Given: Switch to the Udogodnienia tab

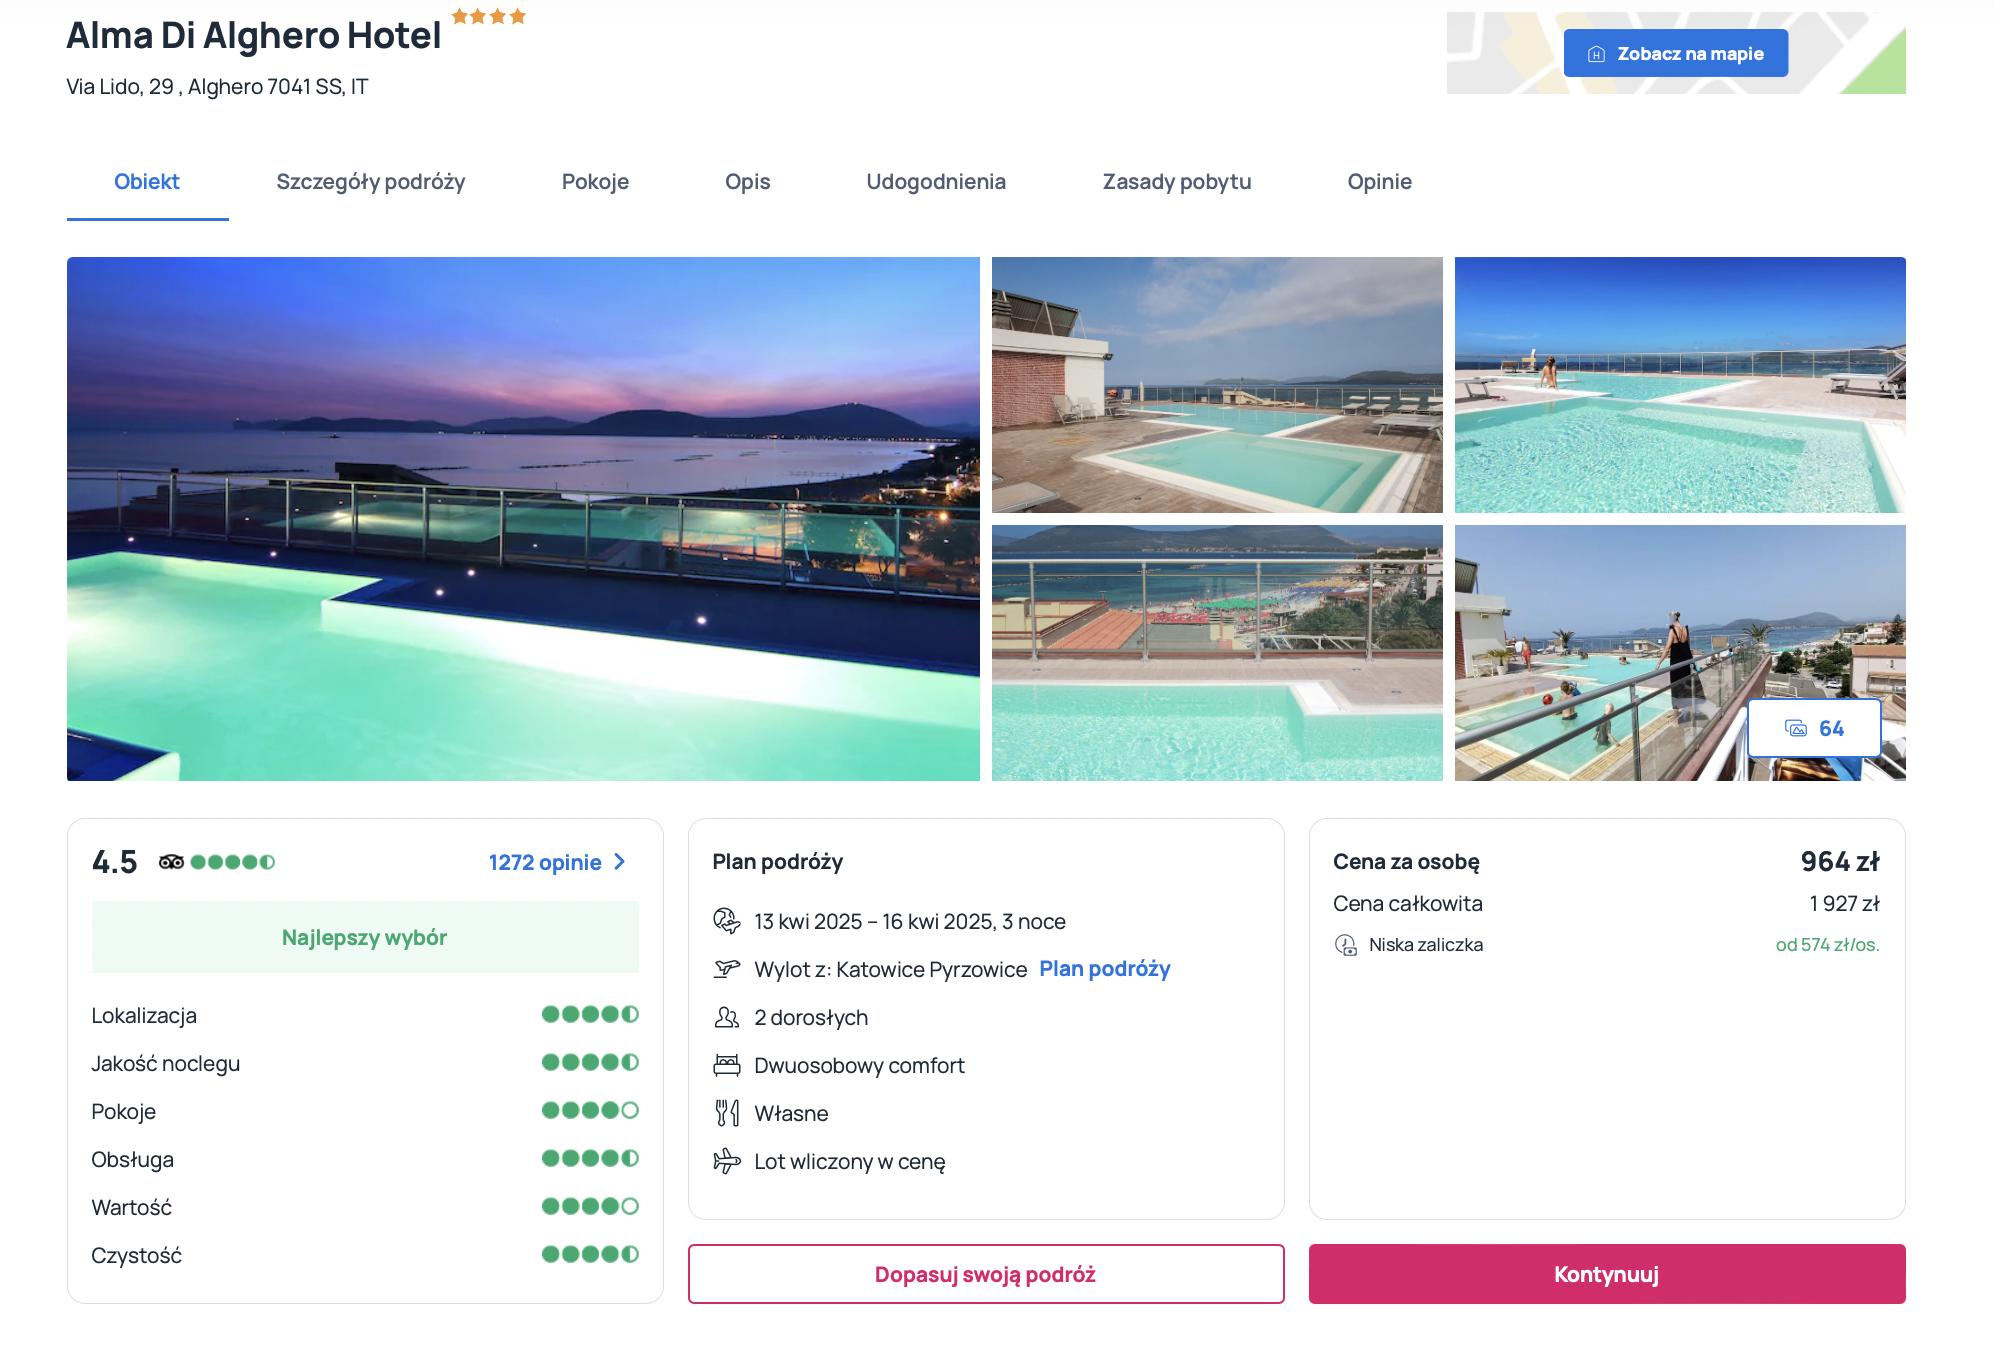Looking at the screenshot, I should tap(936, 182).
